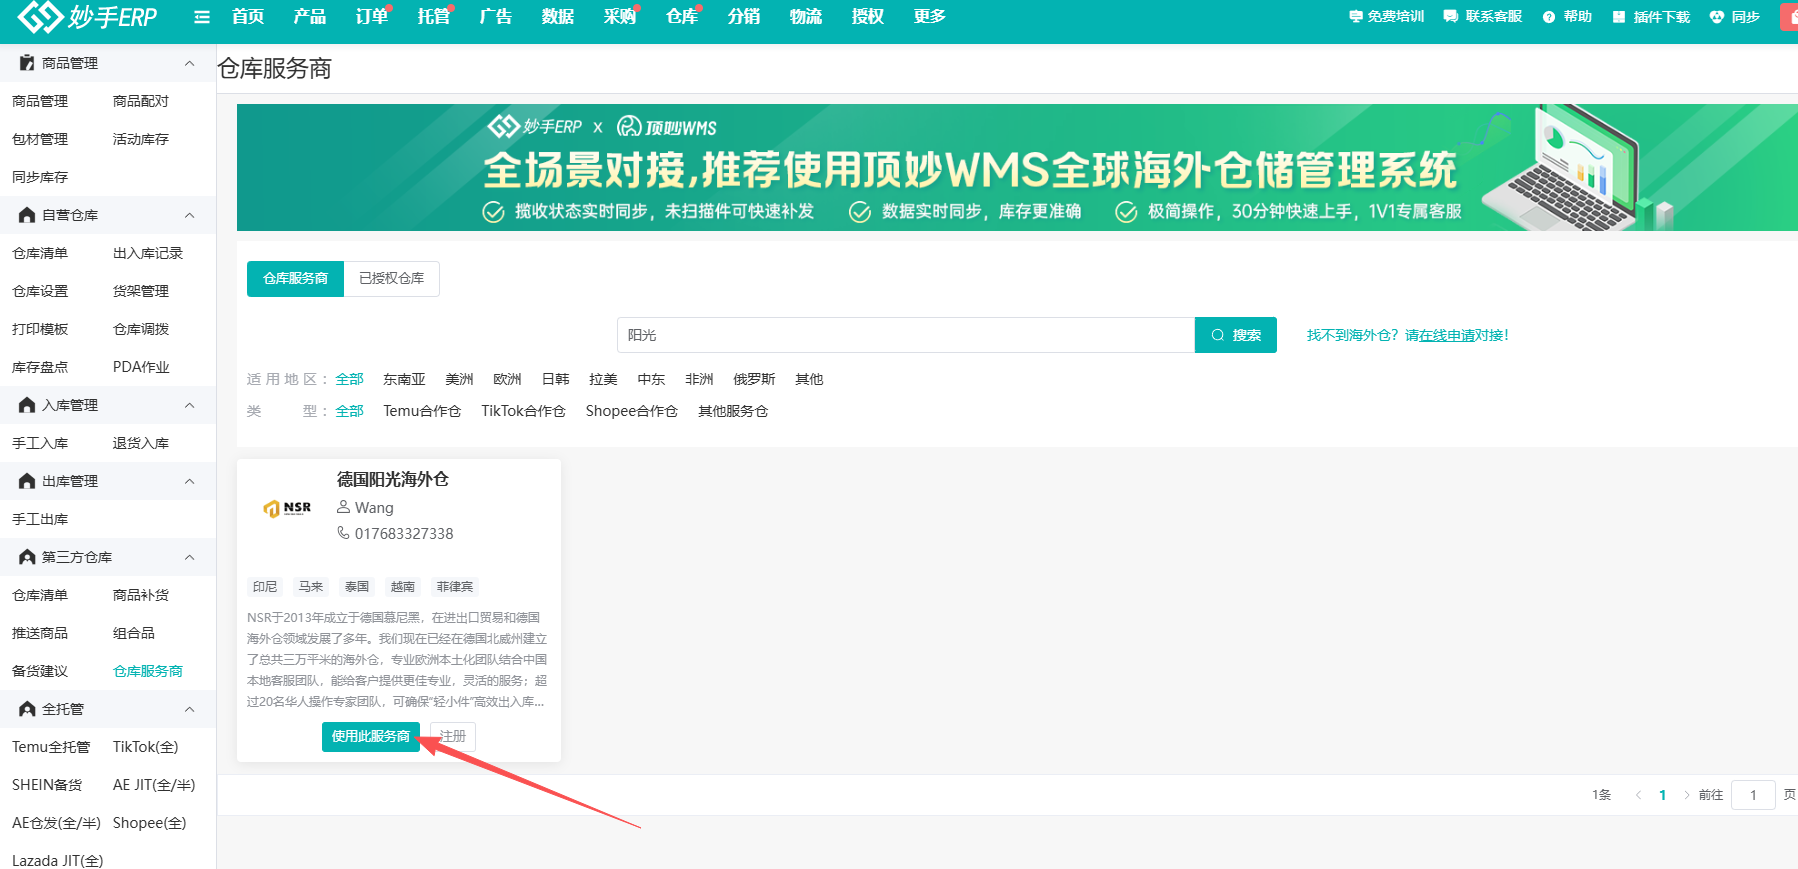
Task: Filter region by 东南亚
Action: (404, 380)
